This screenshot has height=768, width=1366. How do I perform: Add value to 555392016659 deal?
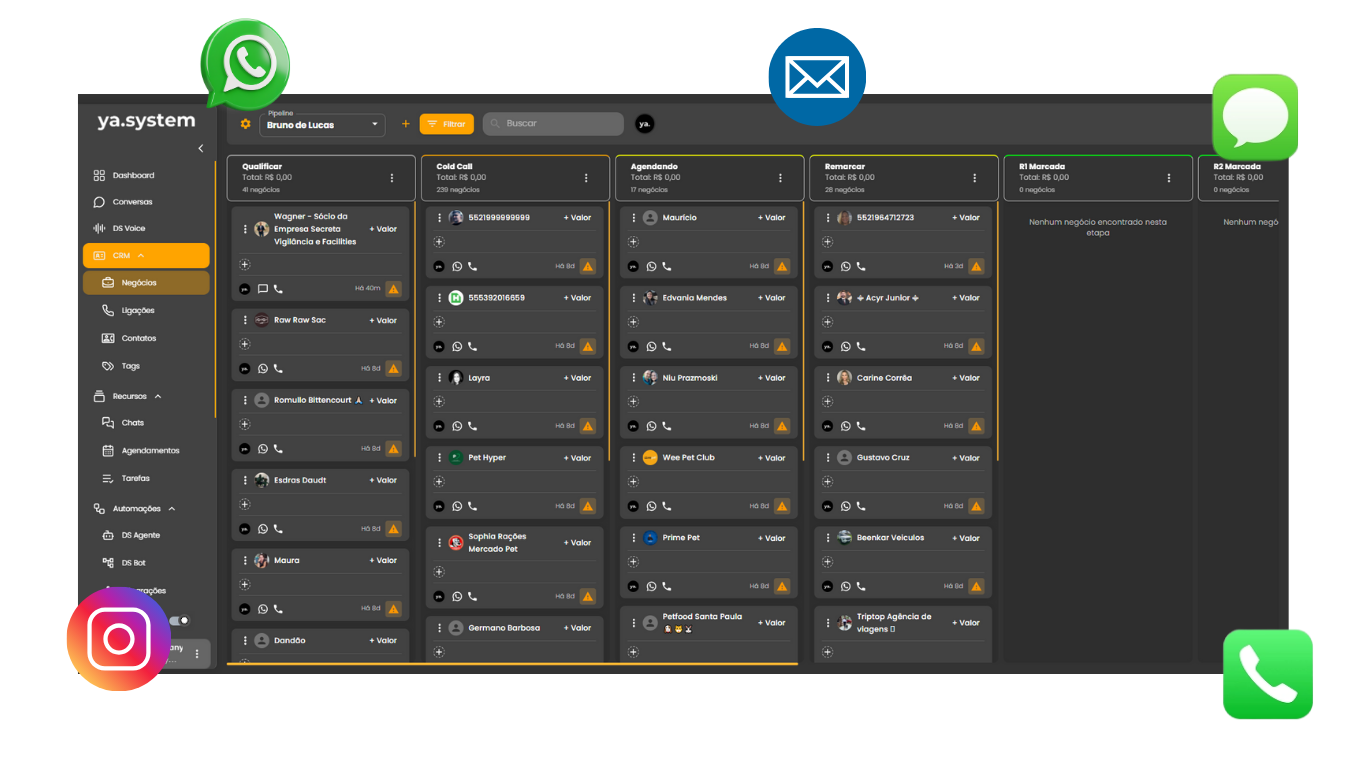pos(577,298)
